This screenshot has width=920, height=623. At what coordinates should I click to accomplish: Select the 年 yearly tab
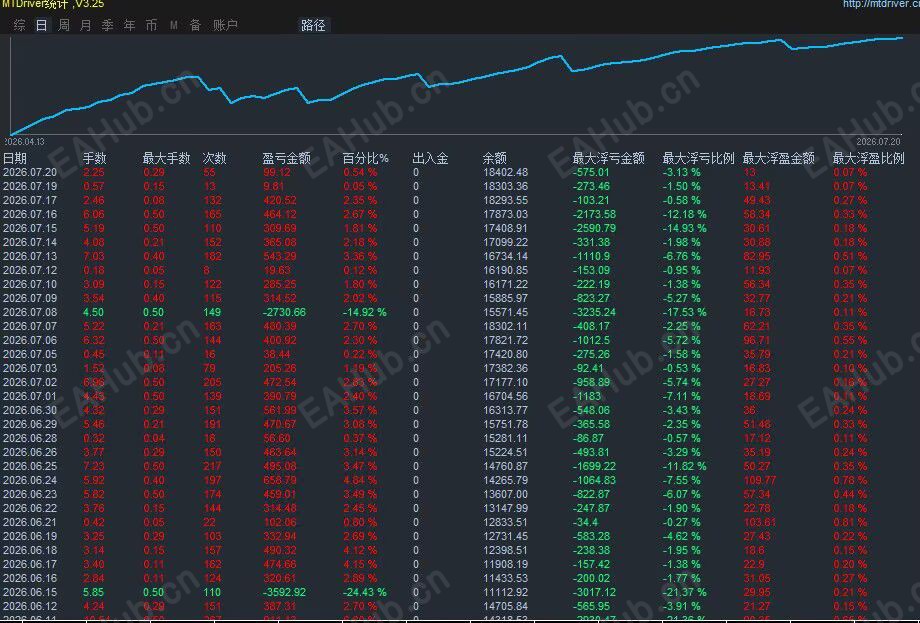point(130,25)
